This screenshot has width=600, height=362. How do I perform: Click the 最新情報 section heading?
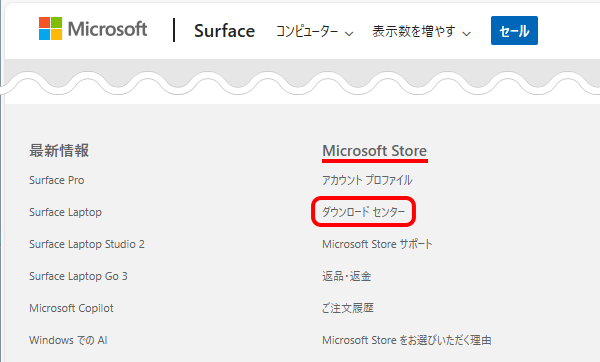59,151
